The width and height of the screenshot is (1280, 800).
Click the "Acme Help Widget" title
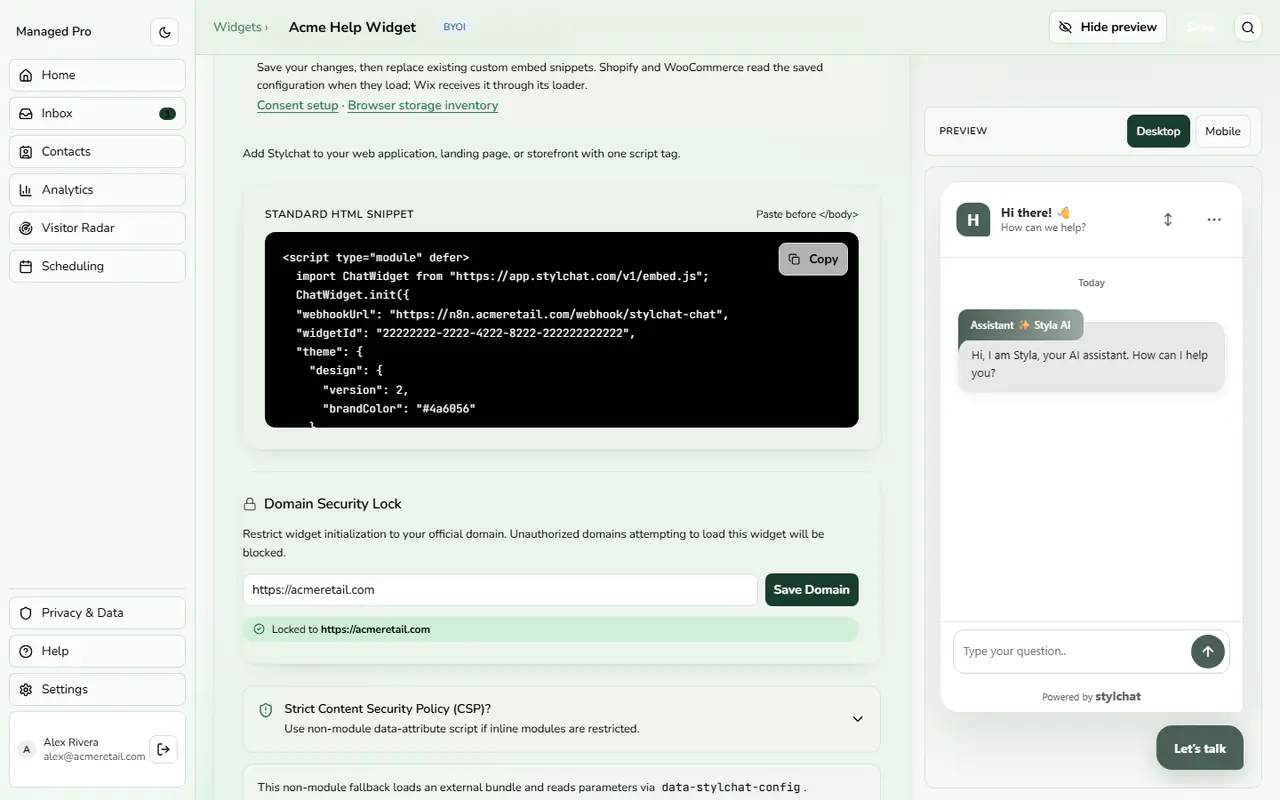click(x=352, y=27)
